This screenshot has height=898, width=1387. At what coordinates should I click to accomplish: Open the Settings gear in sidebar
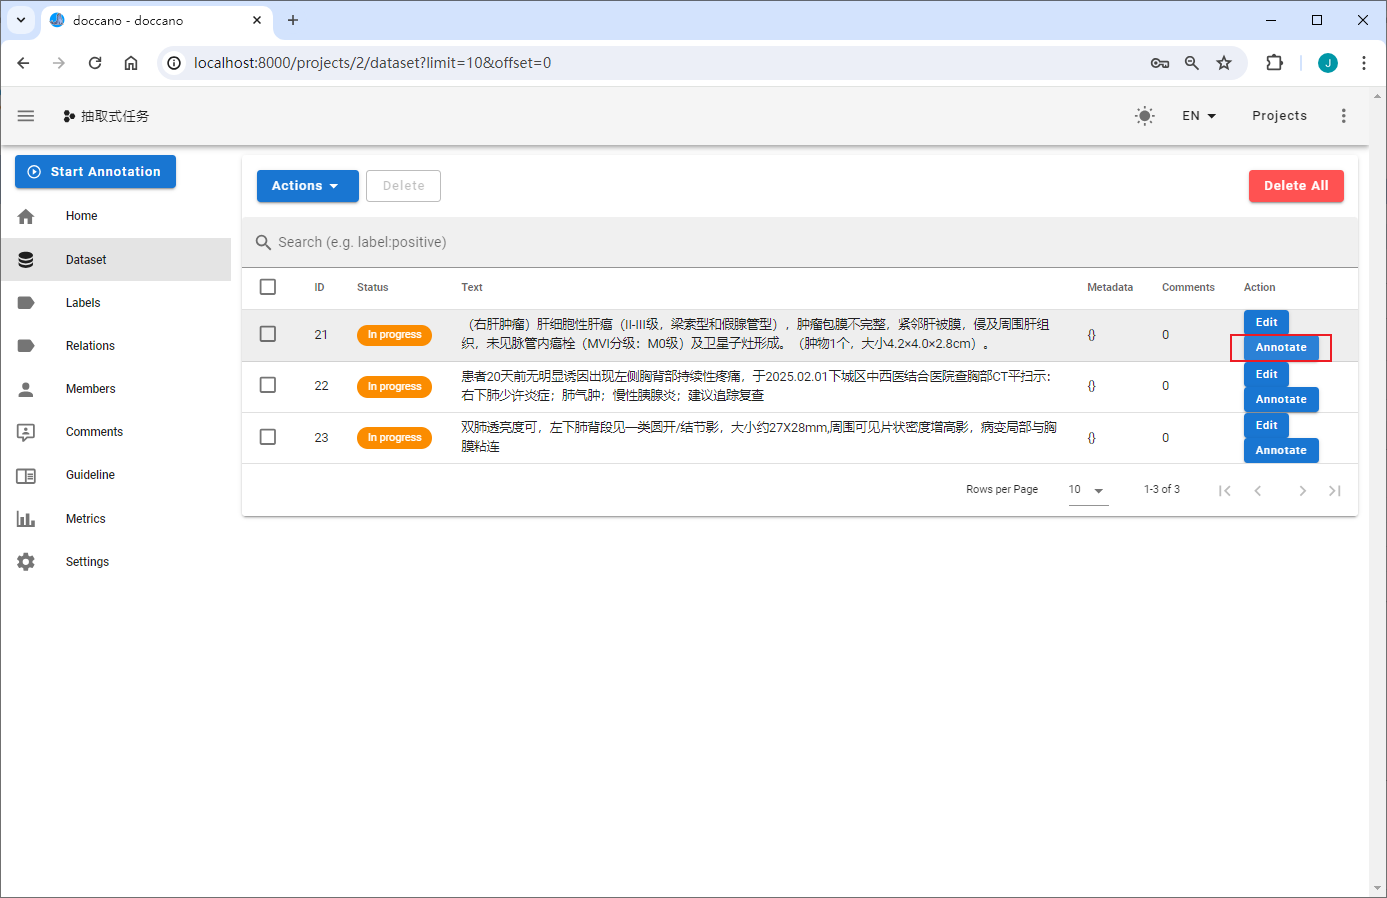tap(26, 562)
